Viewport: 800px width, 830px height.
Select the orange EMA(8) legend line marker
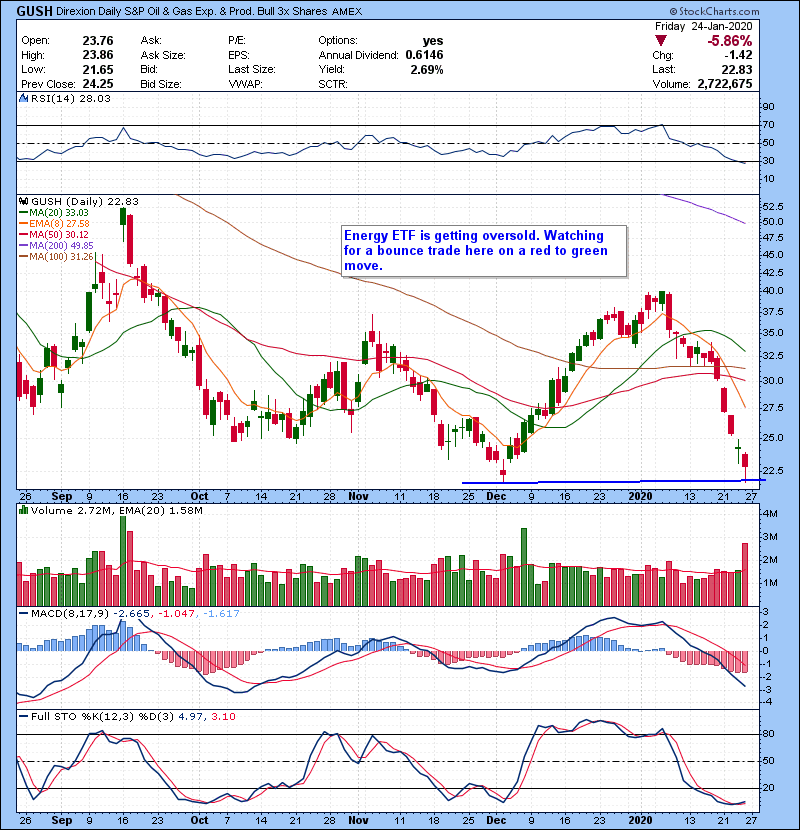(x=23, y=224)
